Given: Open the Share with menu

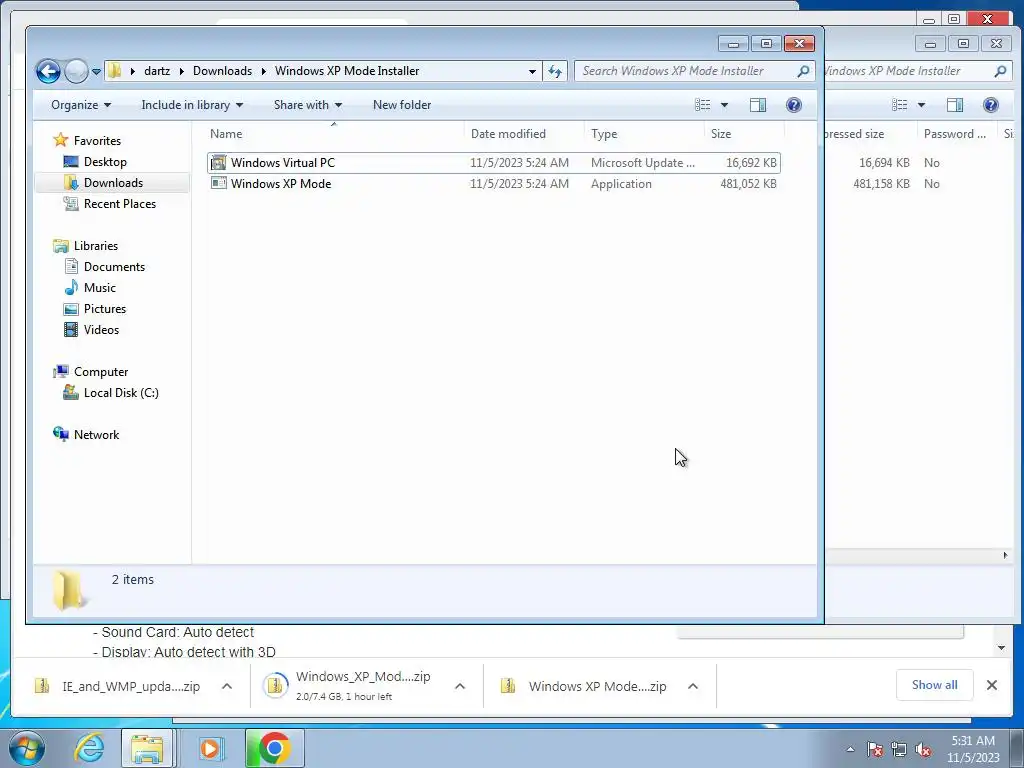Looking at the screenshot, I should pos(308,104).
